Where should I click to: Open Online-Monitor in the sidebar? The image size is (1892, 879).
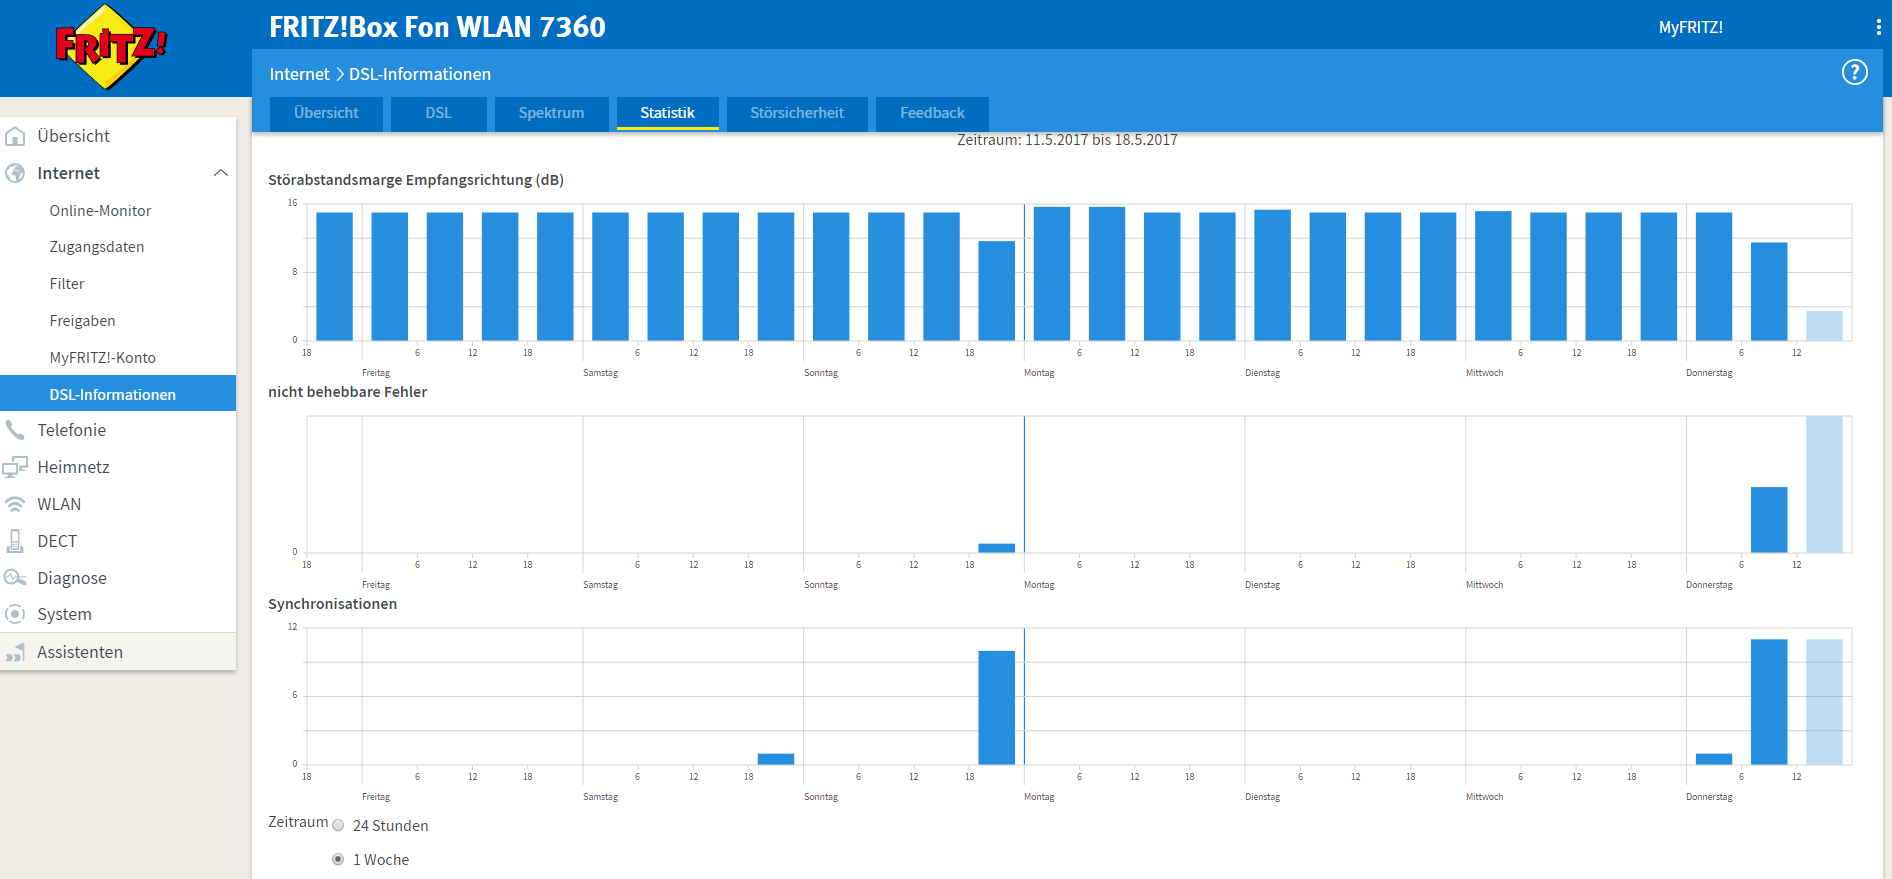[x=100, y=211]
